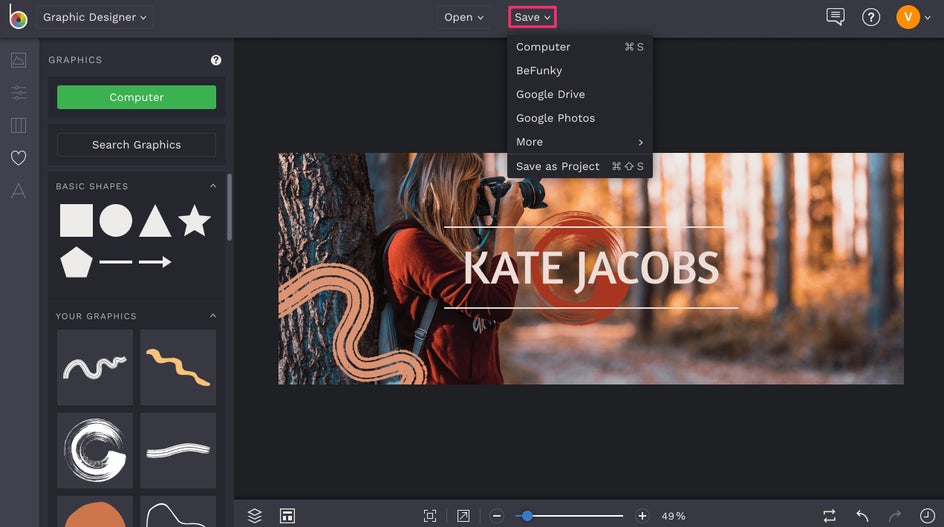
Task: Open the feedback chat icon
Action: 835,17
